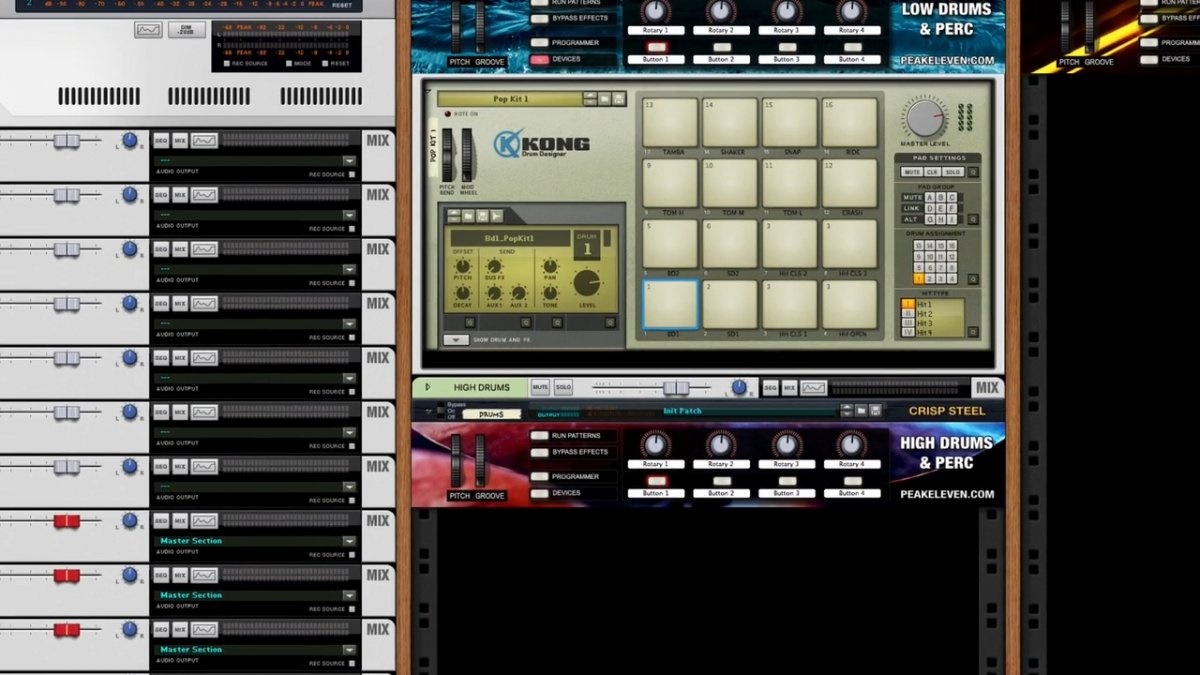Solo the HIGH DRUMS mix channel
This screenshot has width=1200, height=675.
[x=564, y=387]
